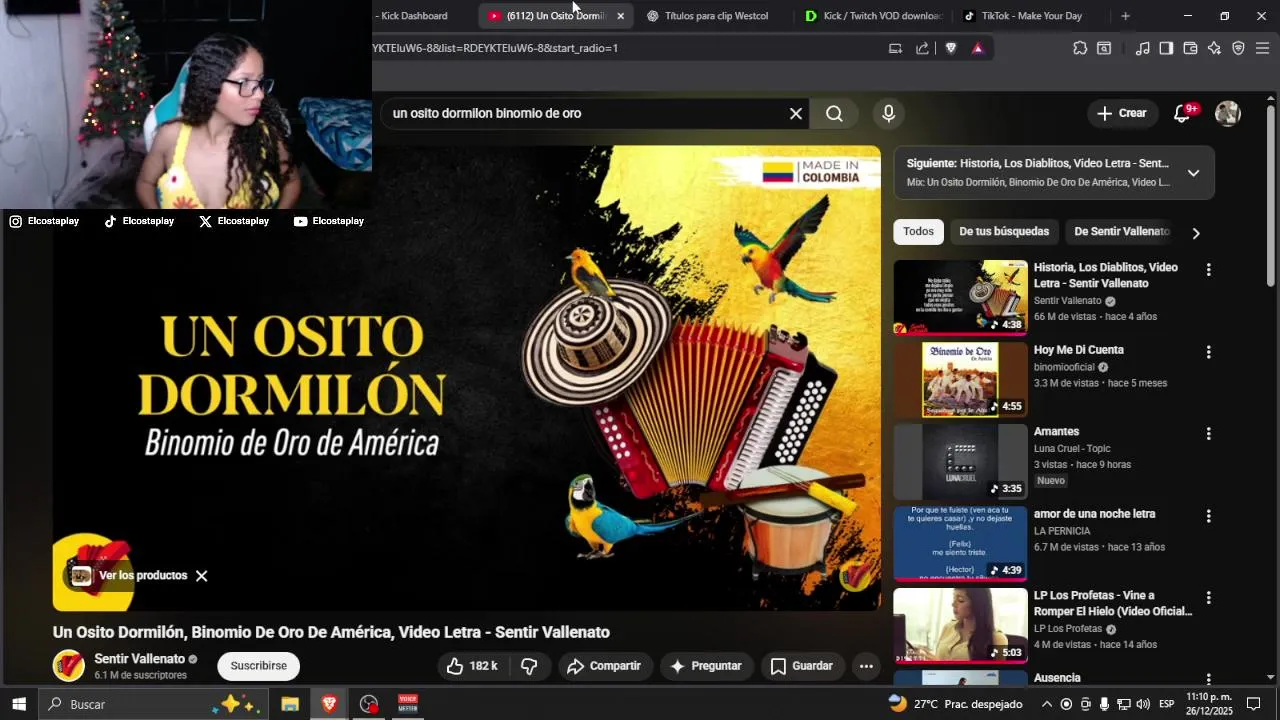The width and height of the screenshot is (1280, 720).
Task: Open more actions ellipsis below video
Action: (x=866, y=666)
